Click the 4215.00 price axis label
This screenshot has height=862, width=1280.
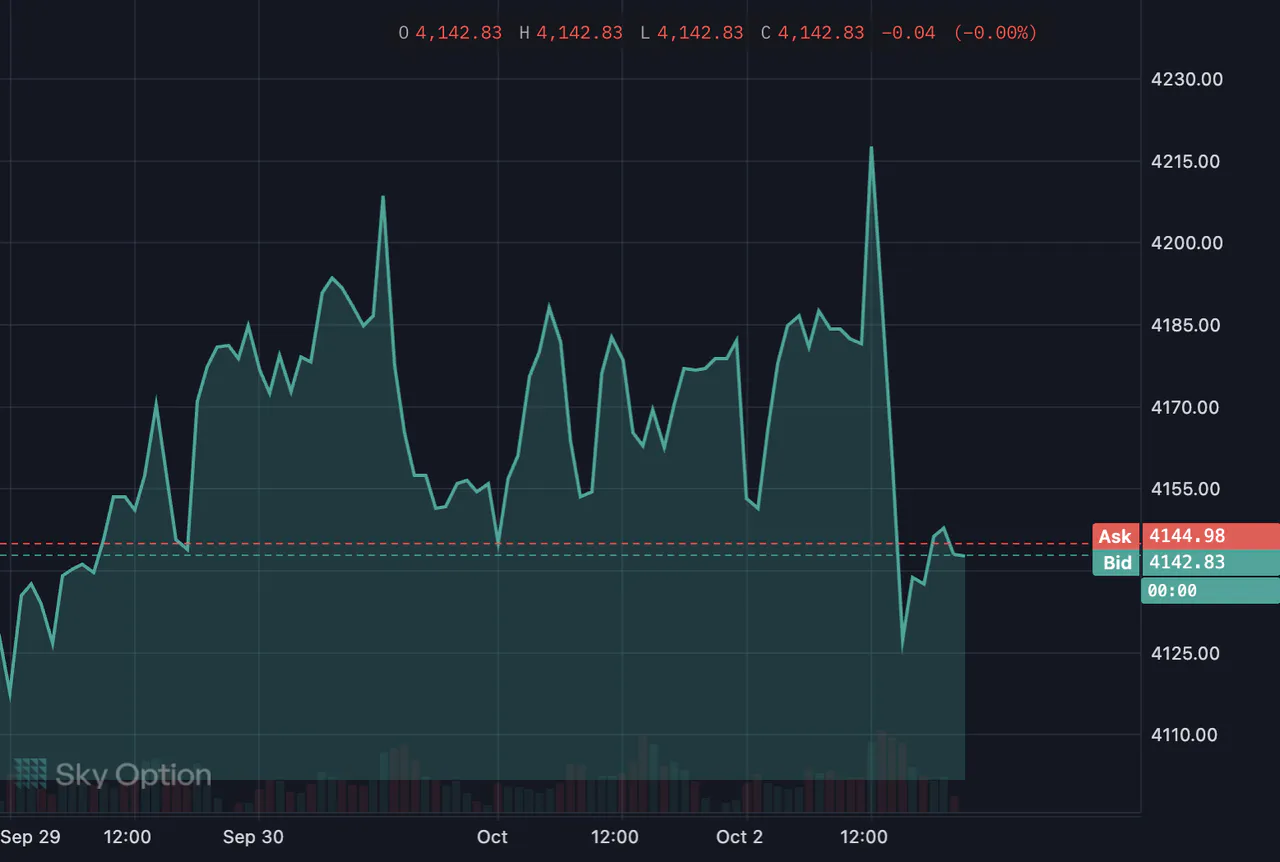click(x=1187, y=161)
